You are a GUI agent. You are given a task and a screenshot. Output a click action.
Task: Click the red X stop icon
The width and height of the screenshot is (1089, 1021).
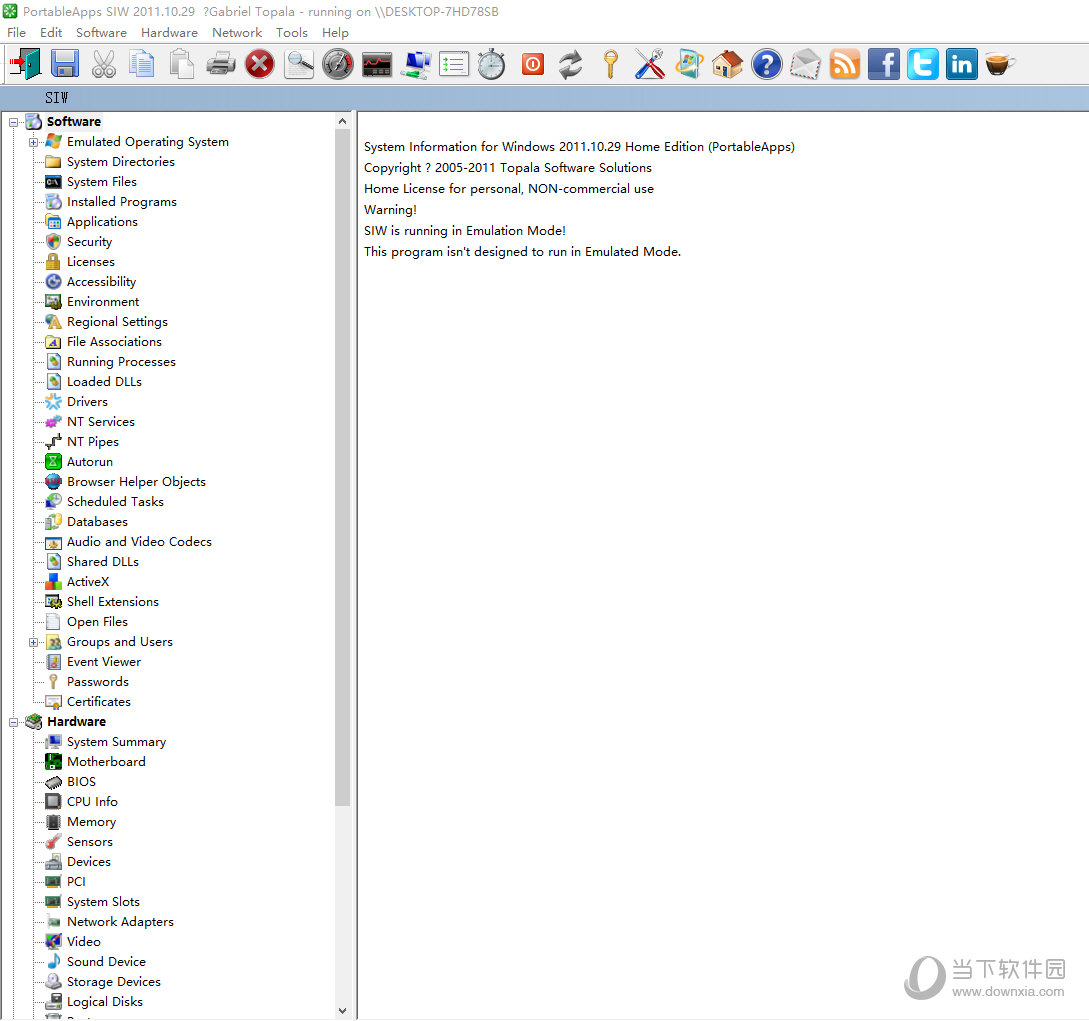(260, 65)
